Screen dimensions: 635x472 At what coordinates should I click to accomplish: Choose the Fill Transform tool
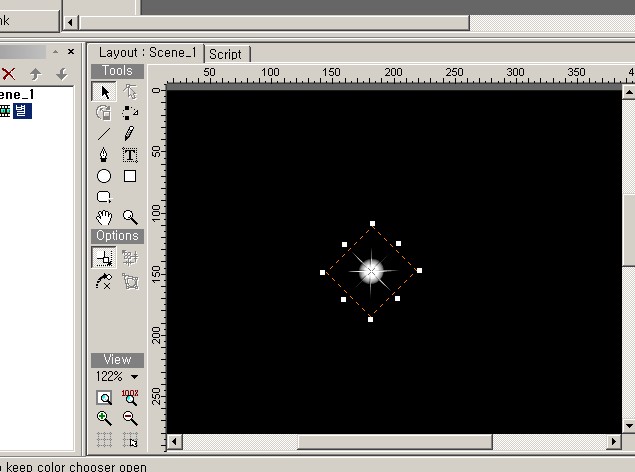point(104,112)
